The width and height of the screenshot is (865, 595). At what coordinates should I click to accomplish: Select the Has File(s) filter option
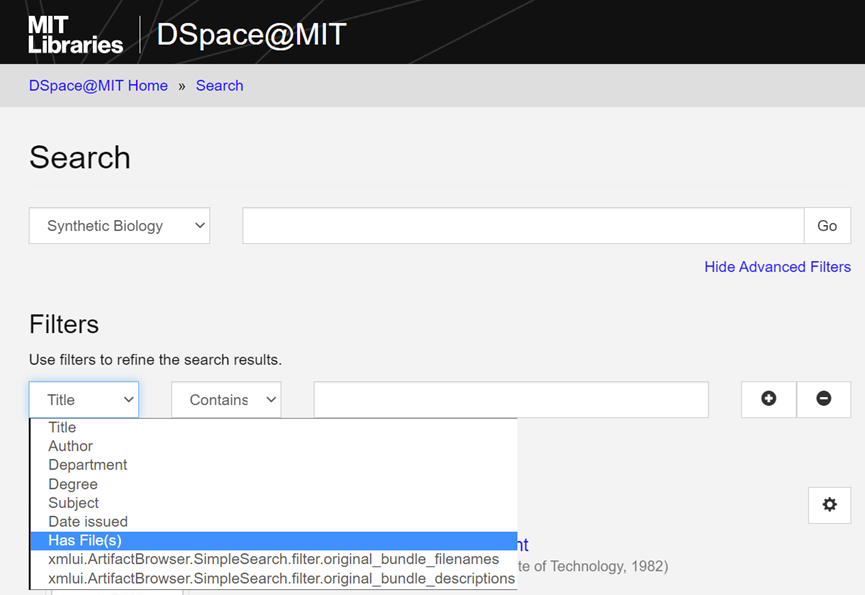tap(274, 540)
